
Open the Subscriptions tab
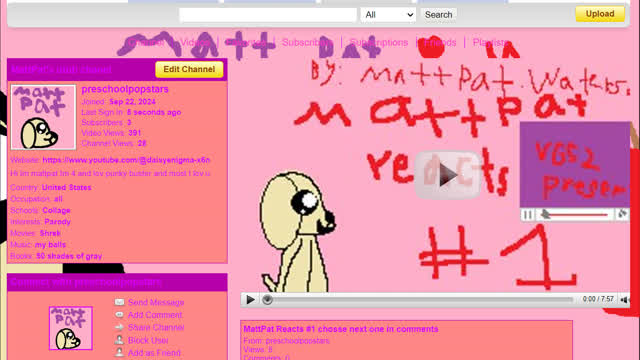379,42
